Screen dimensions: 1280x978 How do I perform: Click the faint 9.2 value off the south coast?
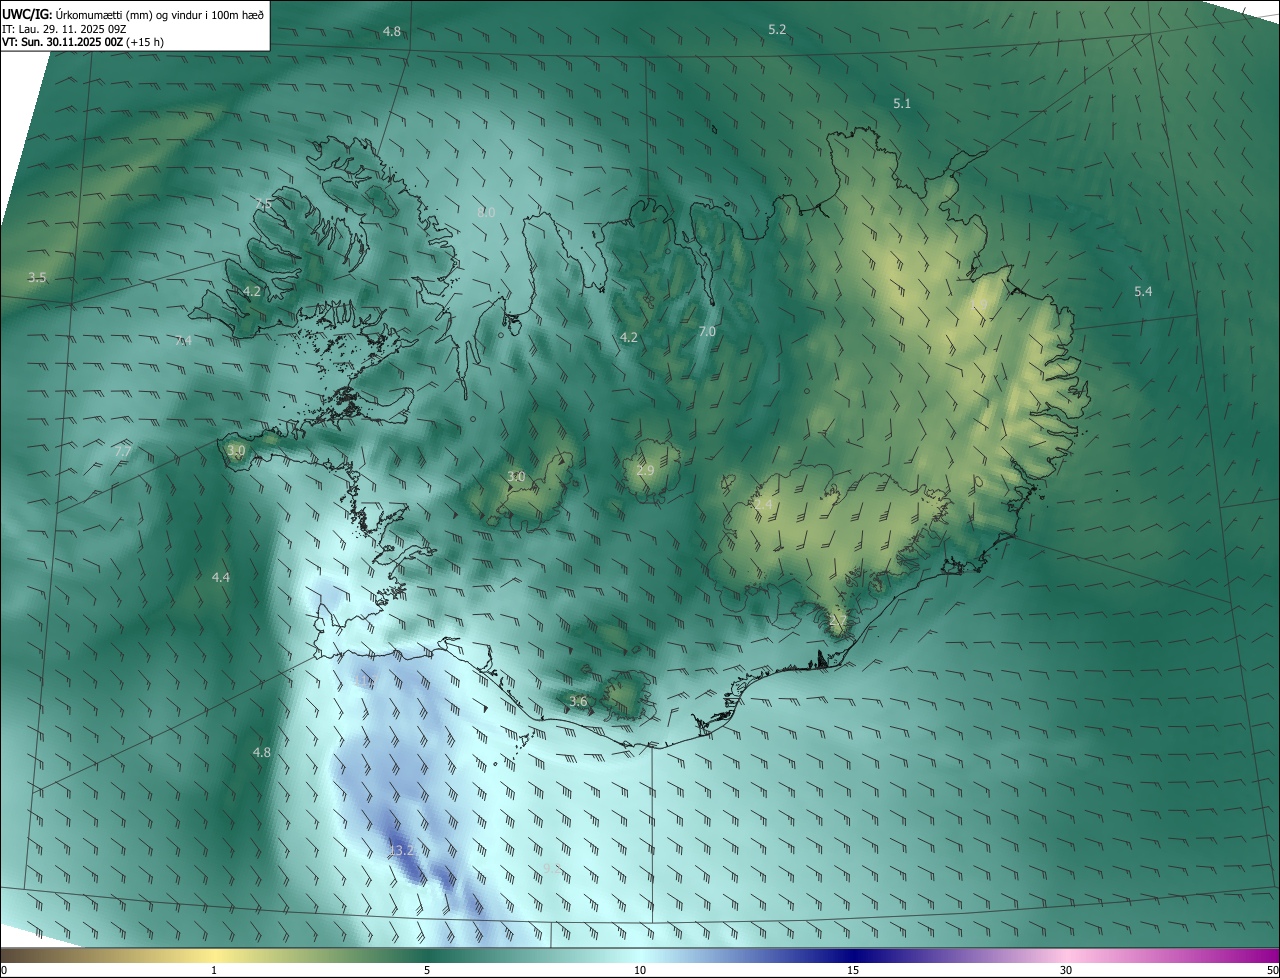pyautogui.click(x=552, y=868)
